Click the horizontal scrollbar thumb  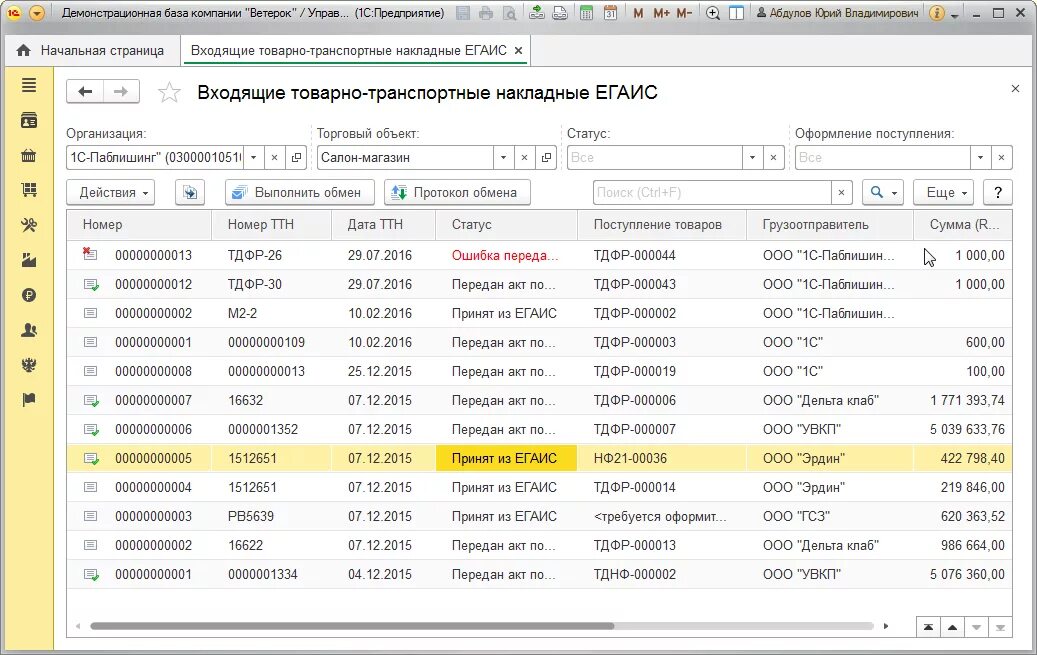point(352,626)
